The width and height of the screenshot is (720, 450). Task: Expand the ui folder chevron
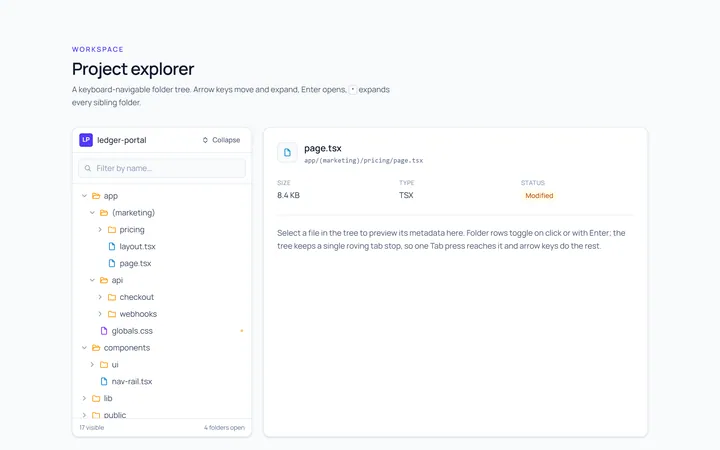click(92, 365)
